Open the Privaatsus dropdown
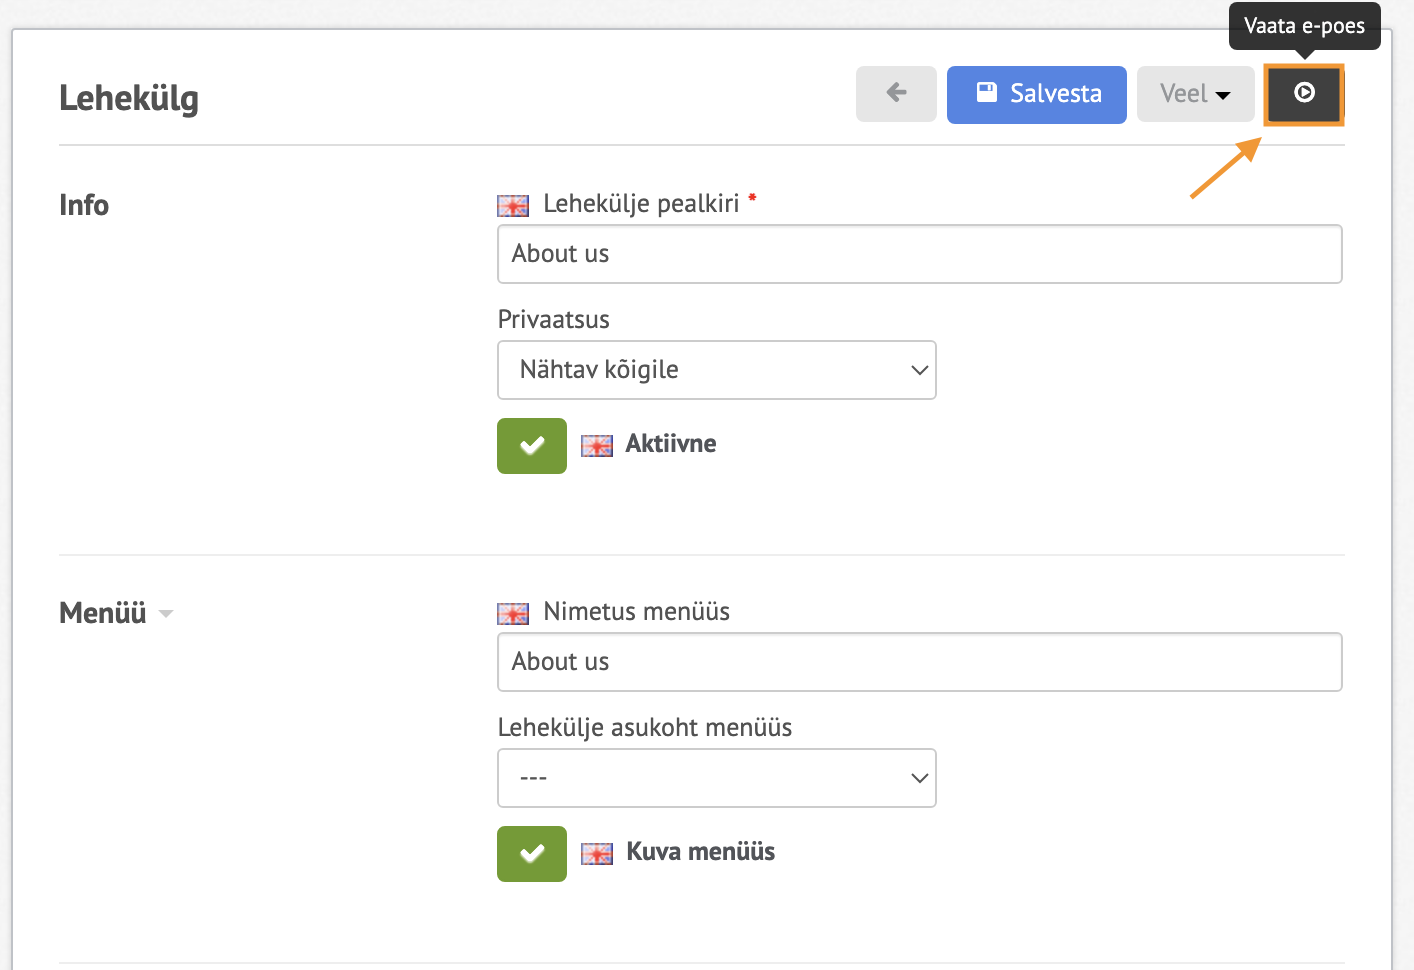 (716, 370)
